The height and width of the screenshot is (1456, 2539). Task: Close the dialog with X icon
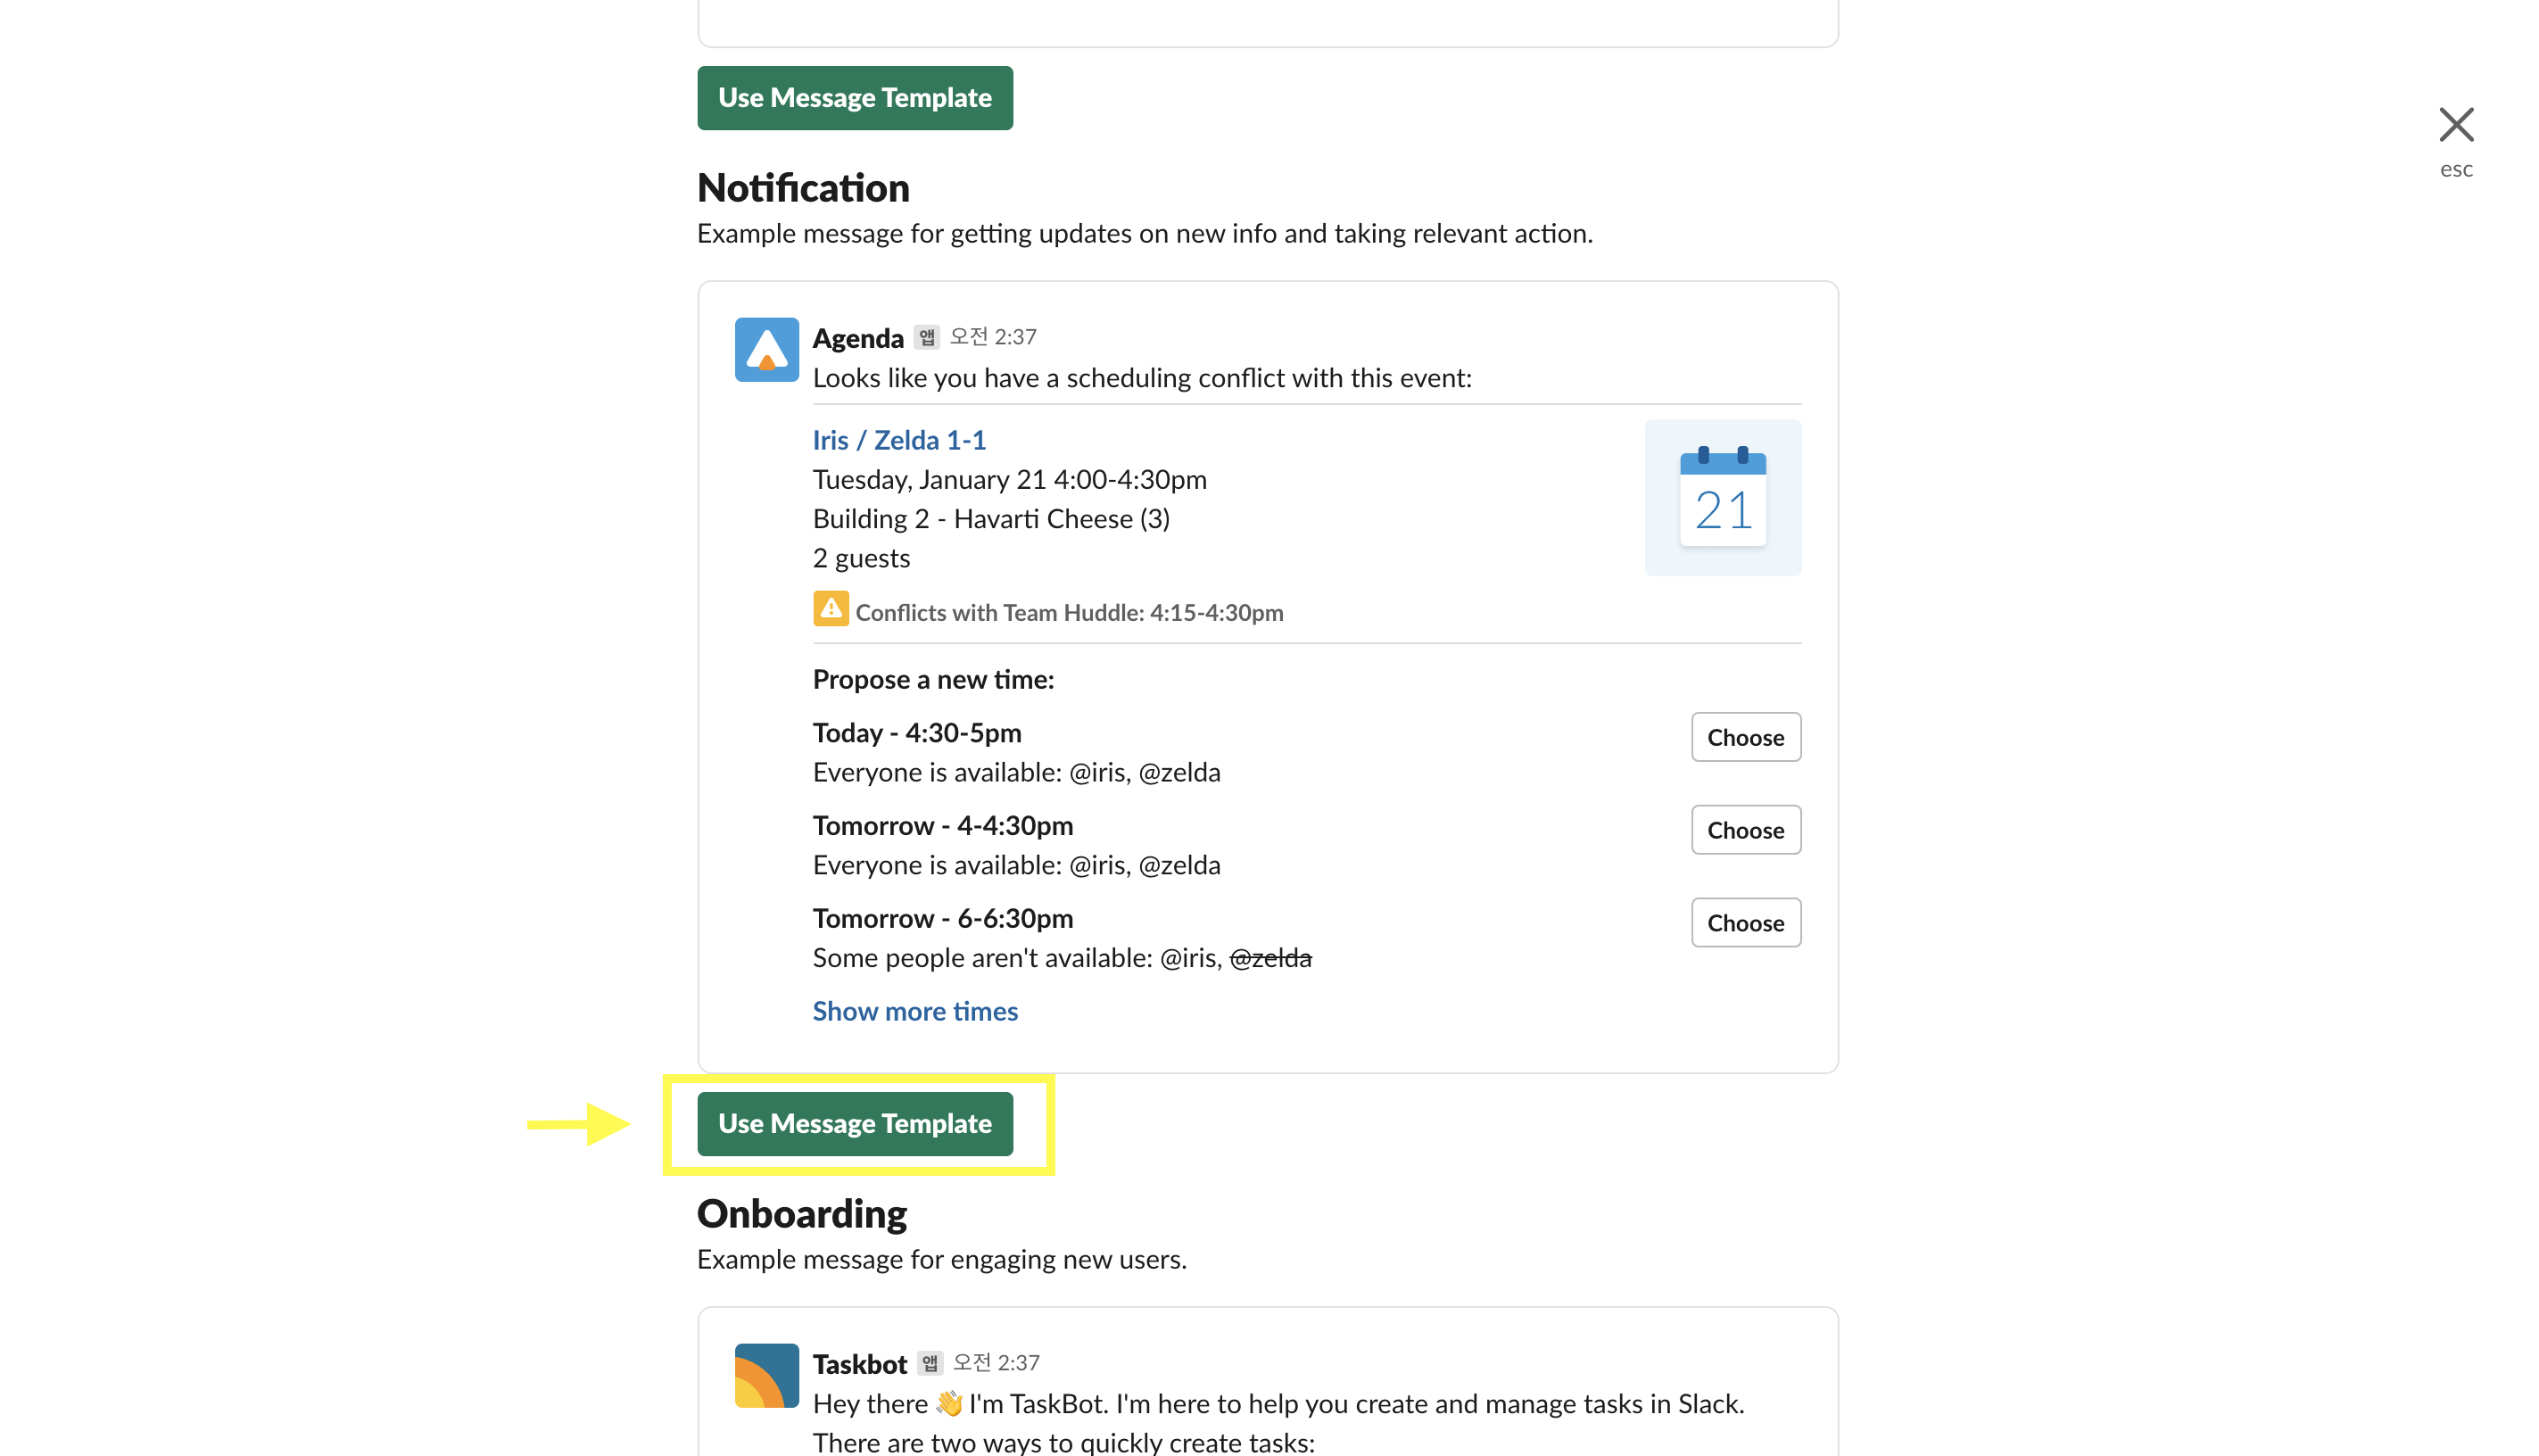pyautogui.click(x=2455, y=125)
